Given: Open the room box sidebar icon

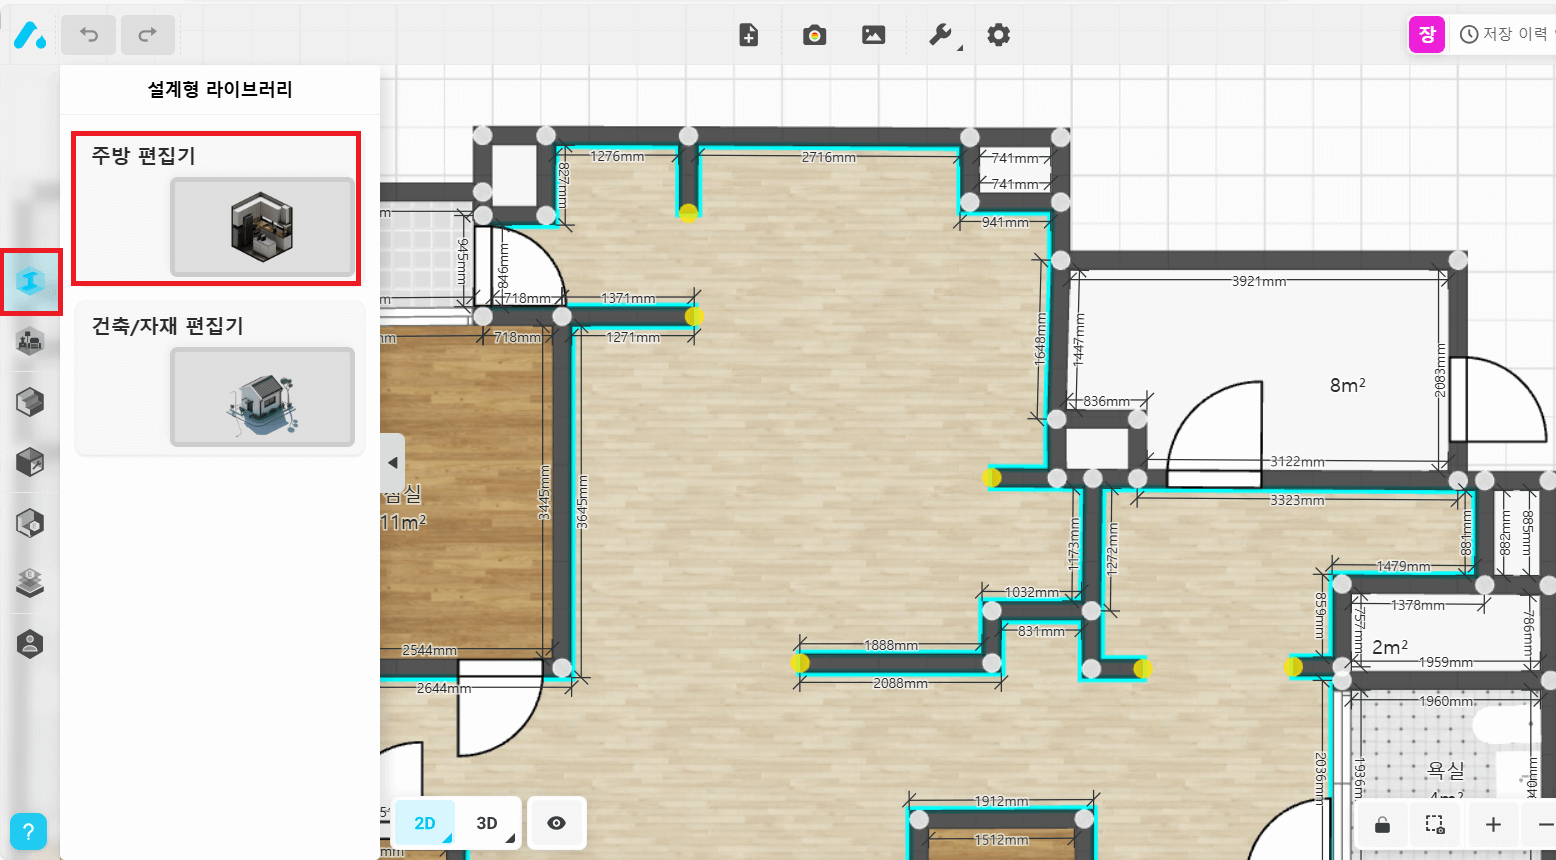Looking at the screenshot, I should coord(30,522).
